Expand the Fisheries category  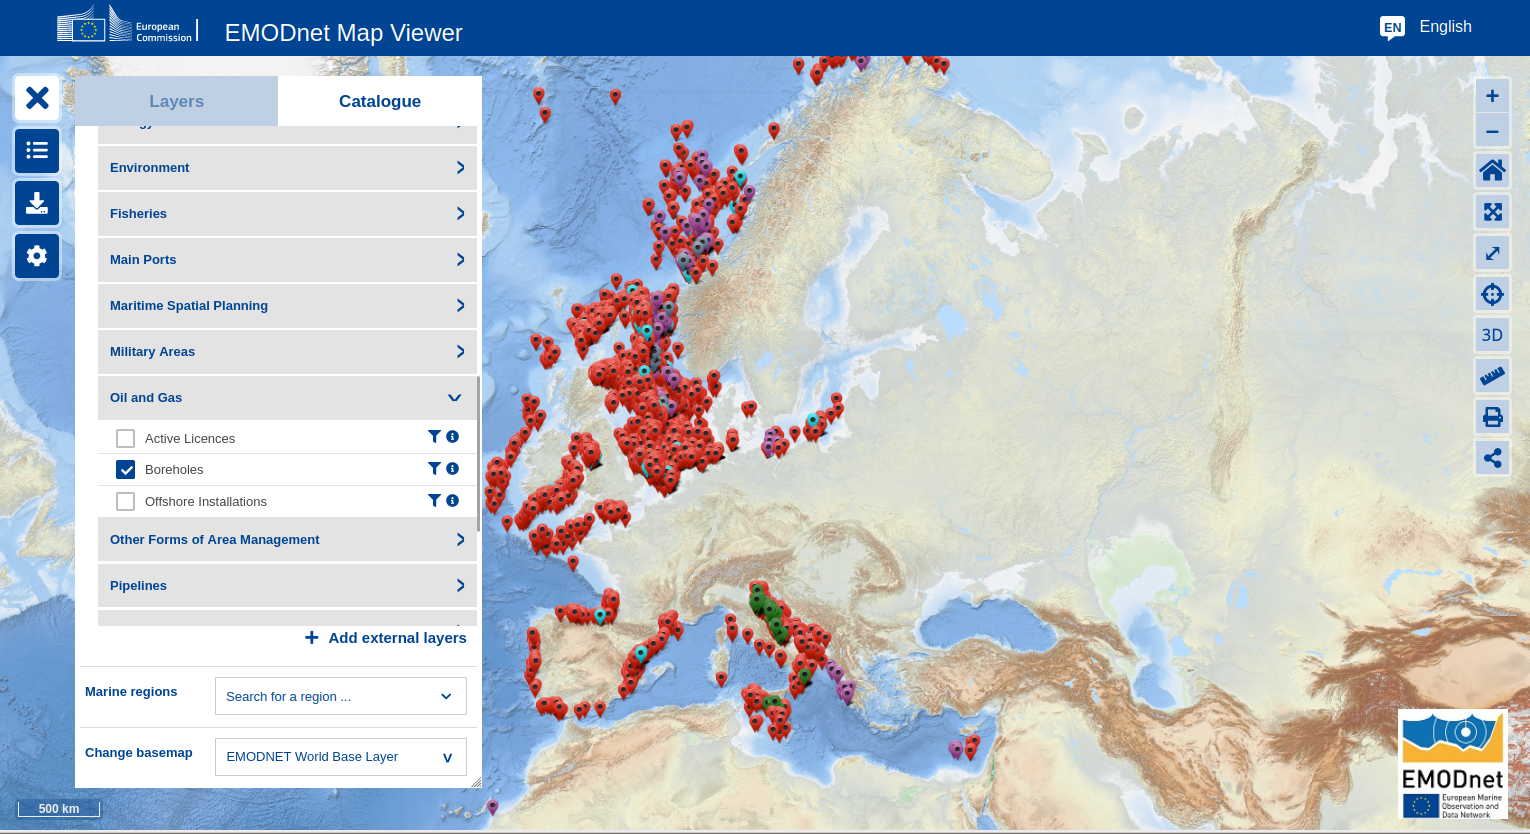coord(287,214)
